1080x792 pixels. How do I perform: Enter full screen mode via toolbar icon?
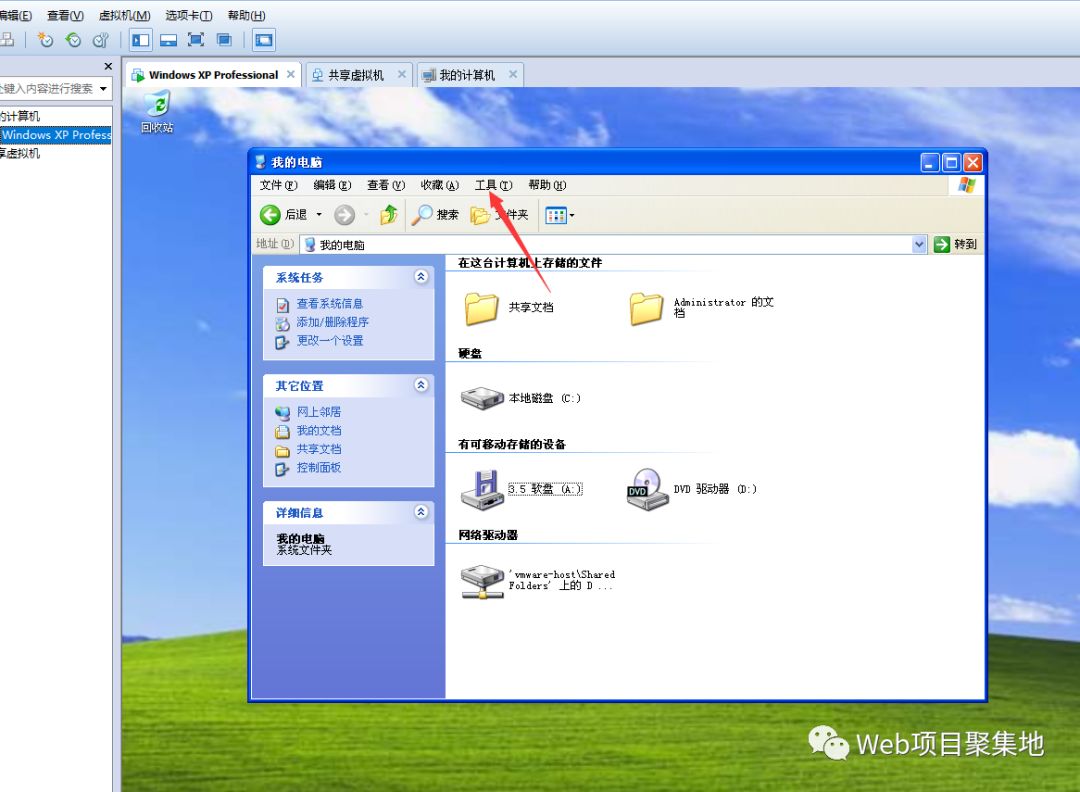point(196,40)
